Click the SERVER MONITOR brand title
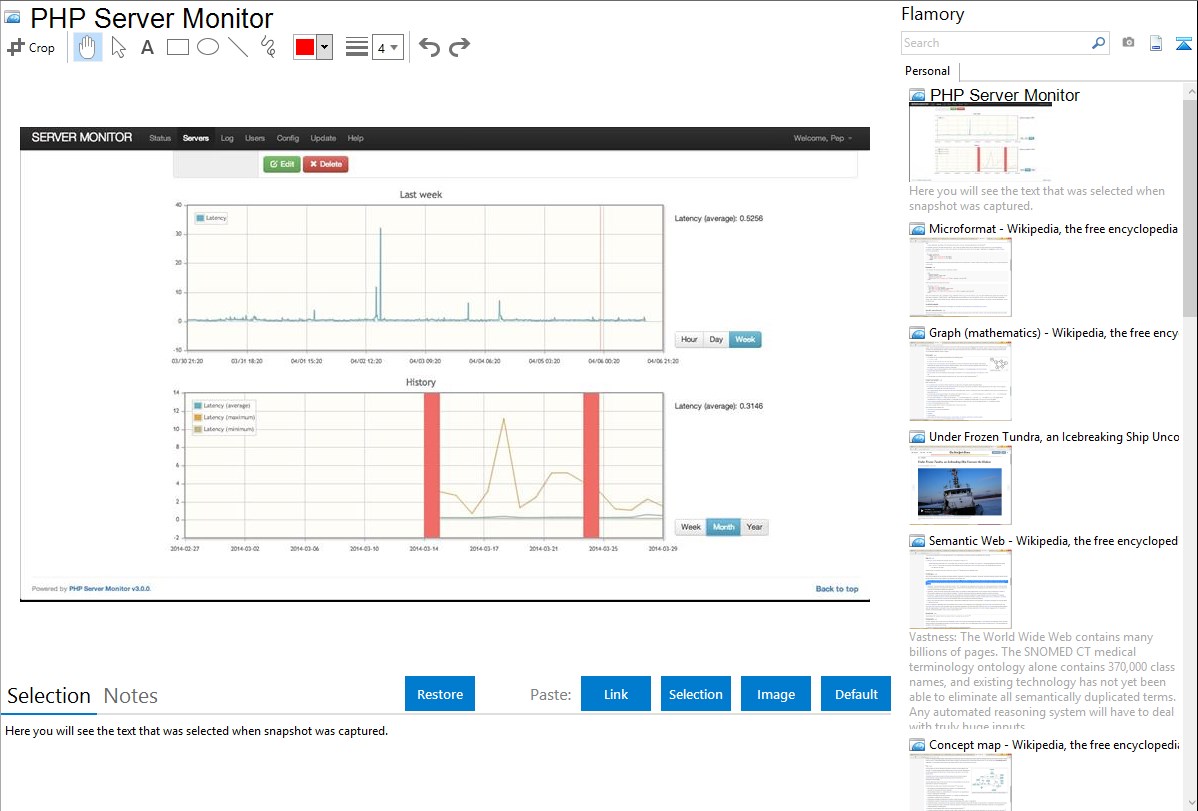Screen dimensions: 1198x811 click(x=82, y=138)
